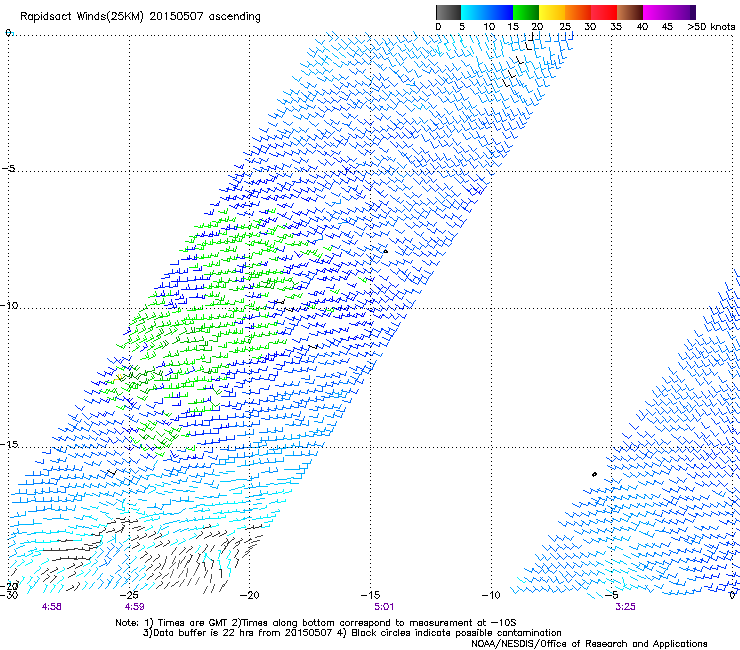
Task: Click the purple '4:59' time label
Action: click(135, 607)
